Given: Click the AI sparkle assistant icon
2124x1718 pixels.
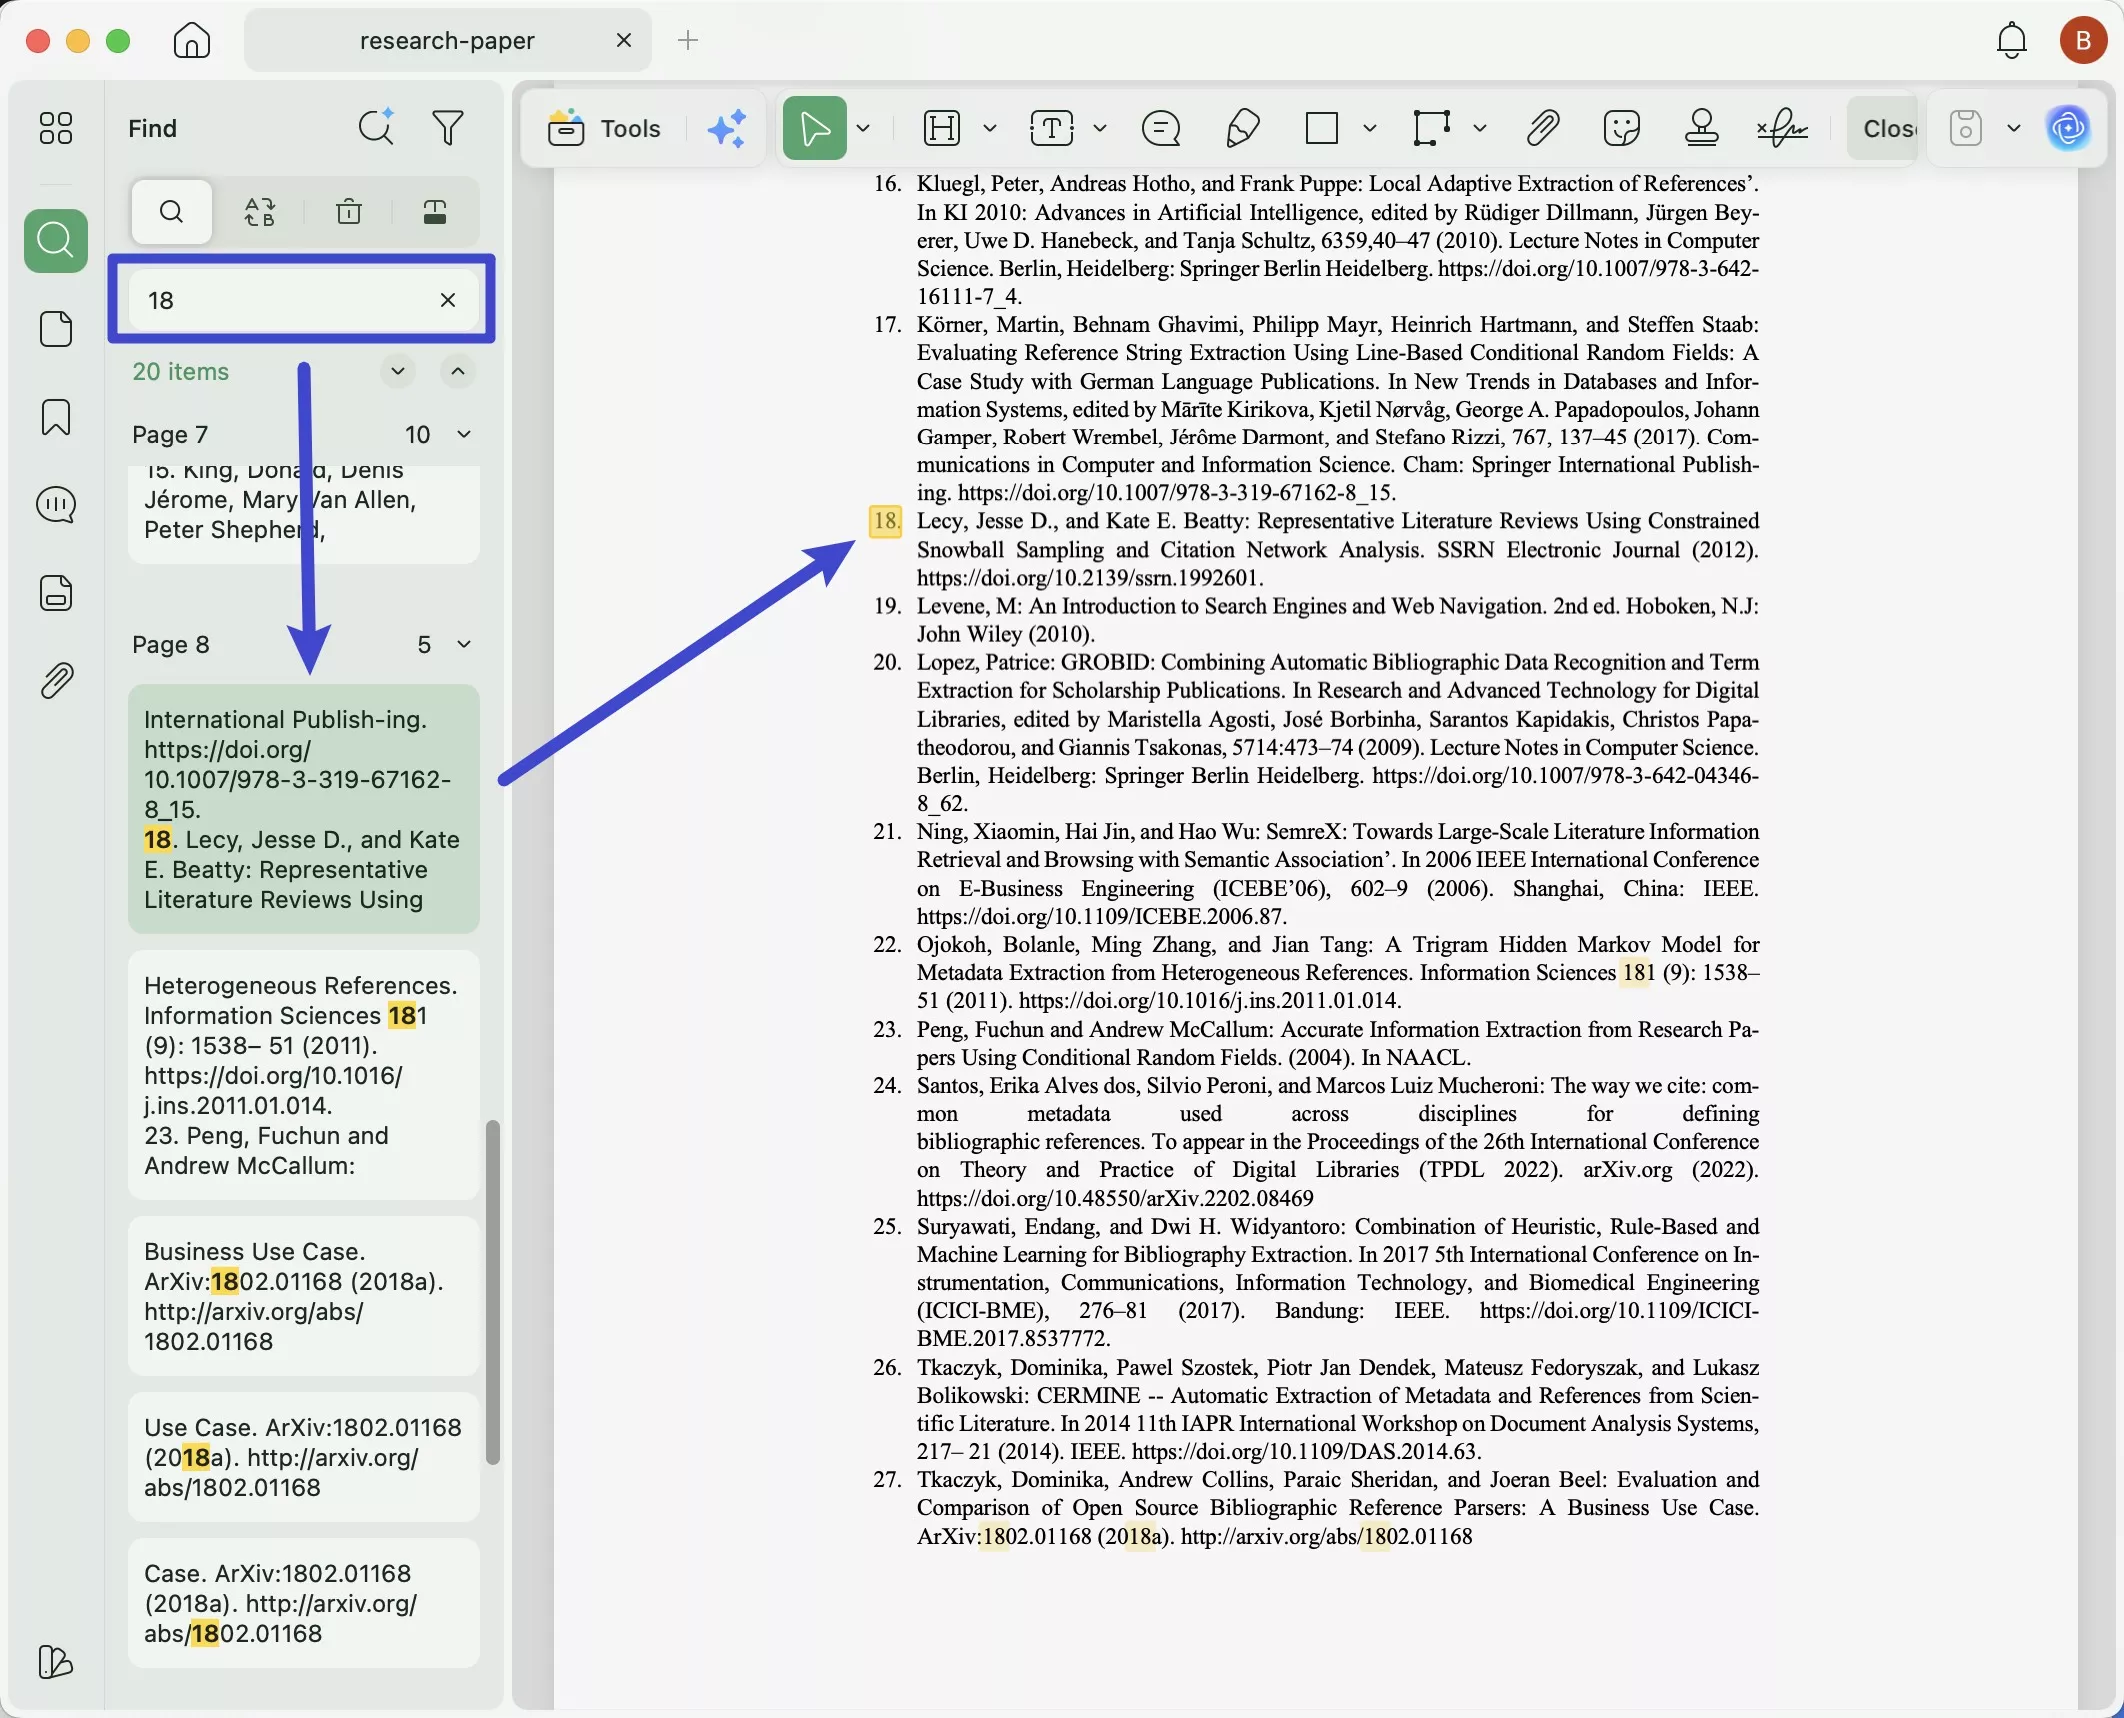Looking at the screenshot, I should (x=727, y=128).
